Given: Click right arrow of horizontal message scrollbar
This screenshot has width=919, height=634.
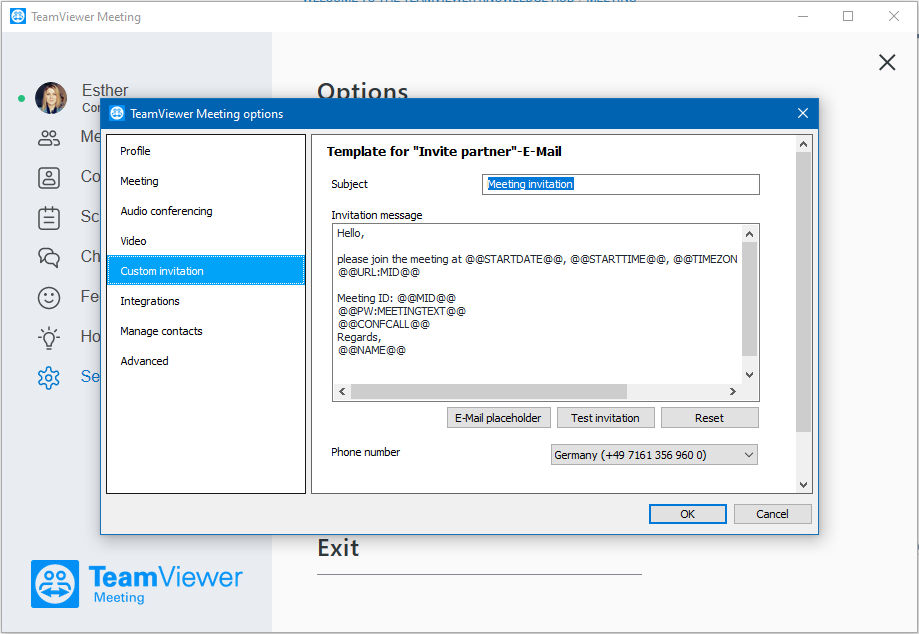Looking at the screenshot, I should tap(732, 391).
